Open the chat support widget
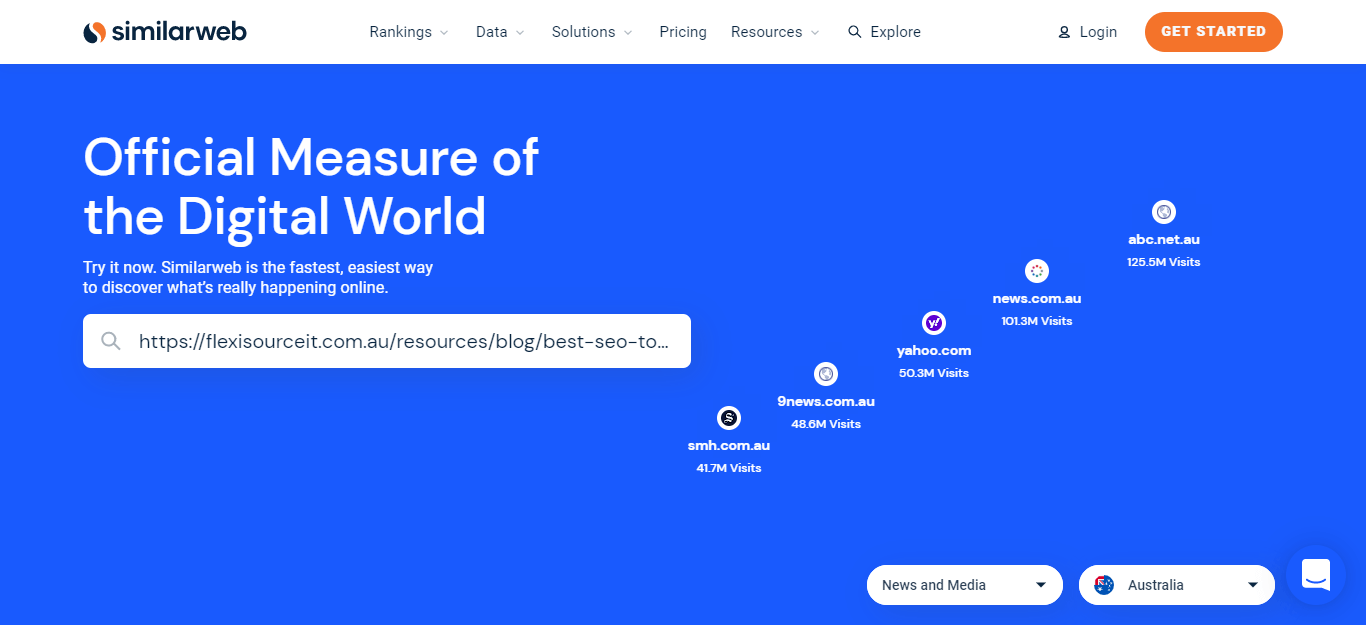1366x625 pixels. (1316, 575)
